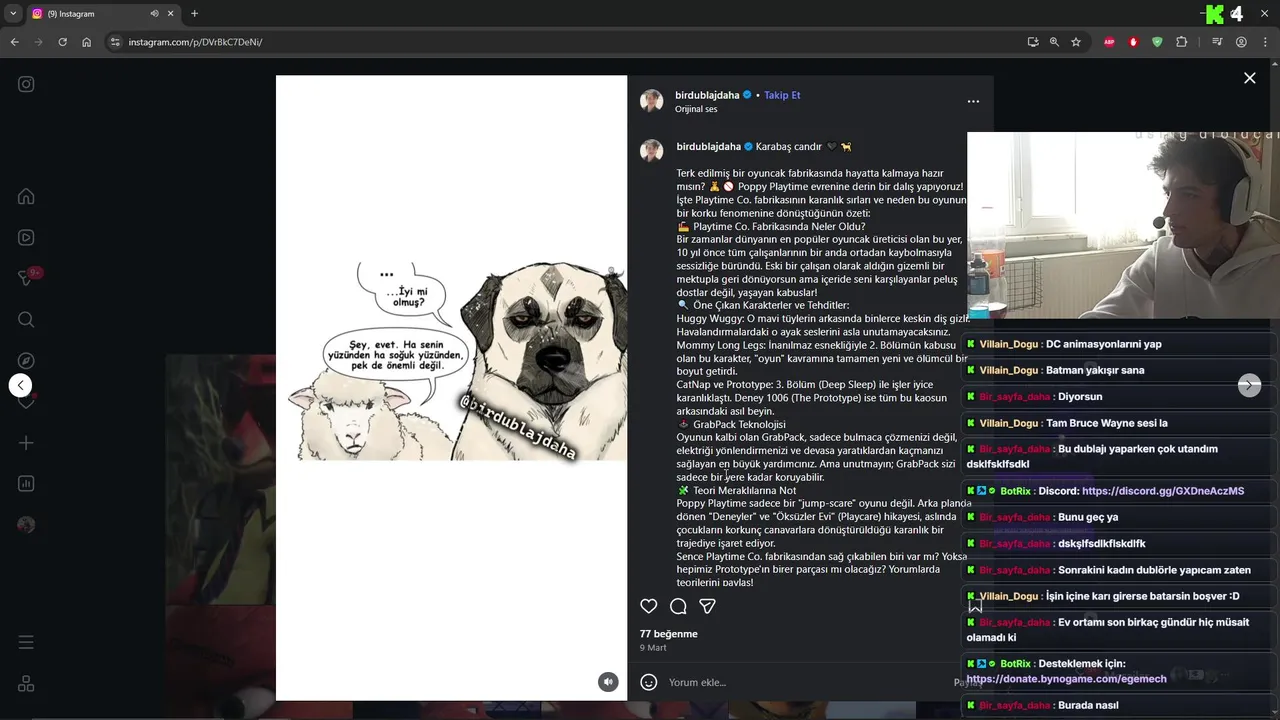Image resolution: width=1280 pixels, height=720 pixels.
Task: Select the Instagram browser tab
Action: [x=104, y=14]
